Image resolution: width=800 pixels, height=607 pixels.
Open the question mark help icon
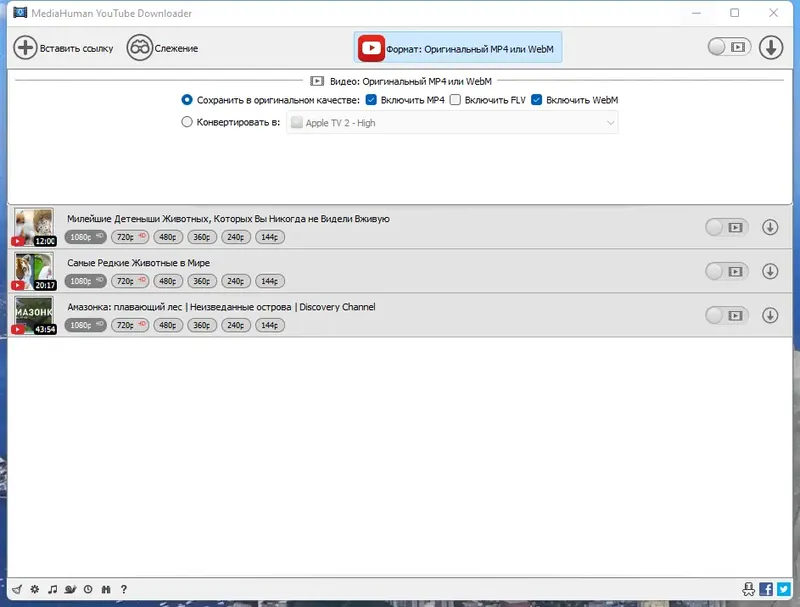coord(123,589)
